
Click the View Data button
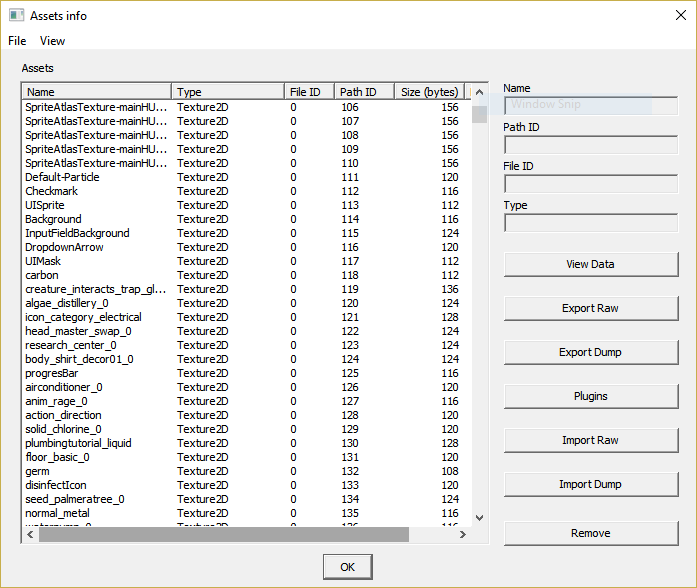(x=590, y=264)
